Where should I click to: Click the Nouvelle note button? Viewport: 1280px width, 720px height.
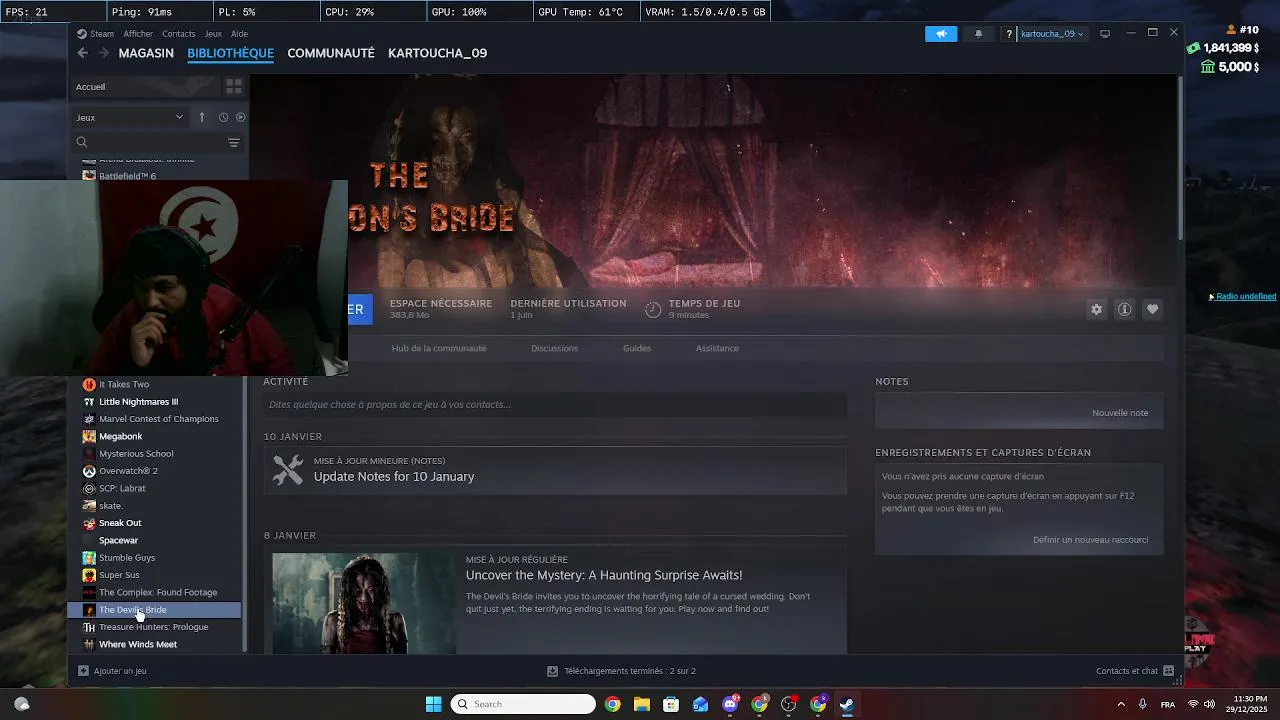[1120, 413]
